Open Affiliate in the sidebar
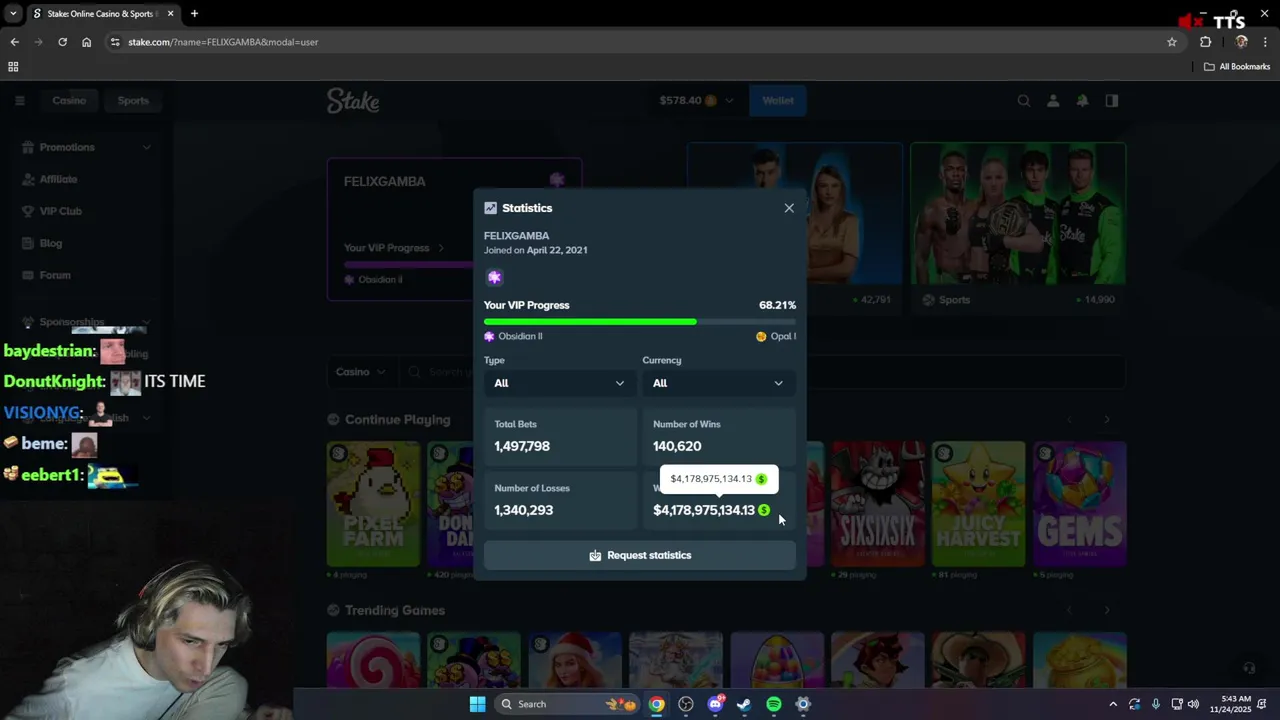The width and height of the screenshot is (1280, 720). pyautogui.click(x=58, y=179)
